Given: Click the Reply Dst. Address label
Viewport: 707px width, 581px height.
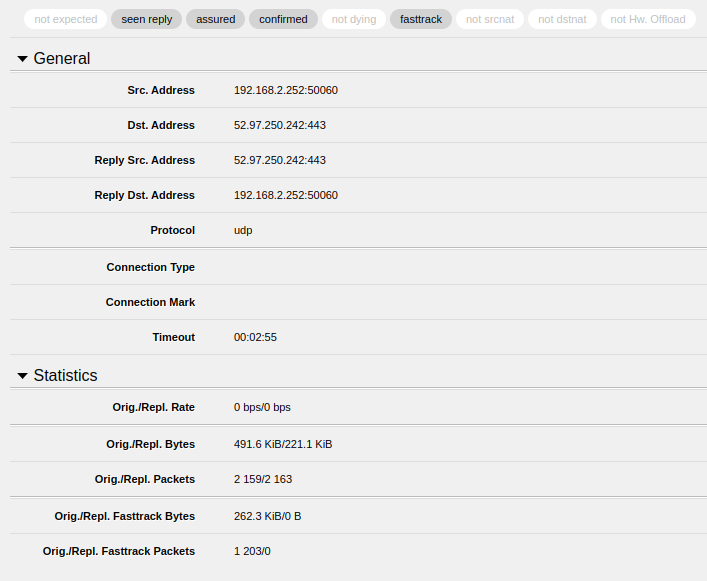Looking at the screenshot, I should 145,195.
